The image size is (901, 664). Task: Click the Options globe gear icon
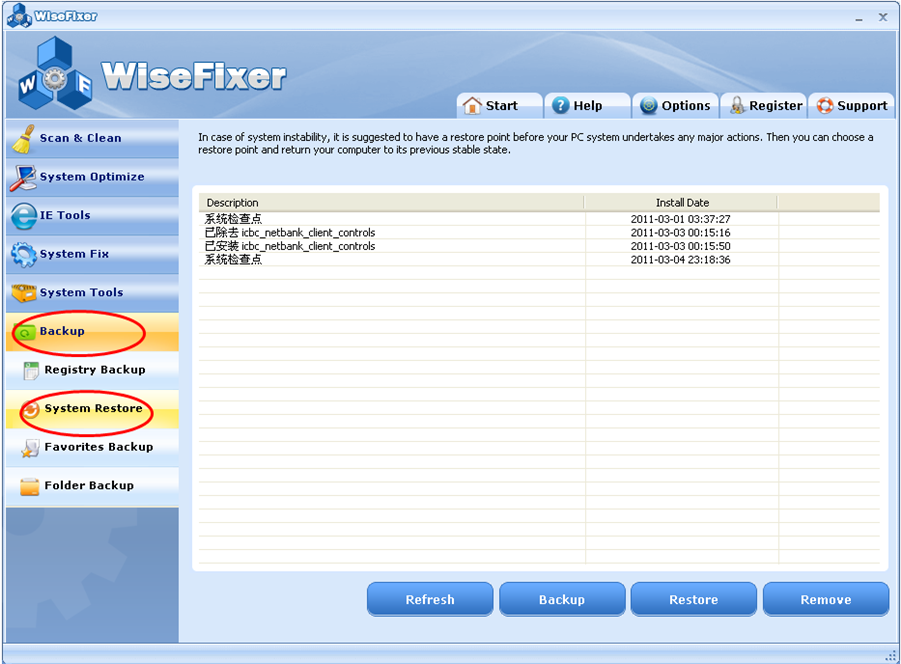(x=649, y=106)
